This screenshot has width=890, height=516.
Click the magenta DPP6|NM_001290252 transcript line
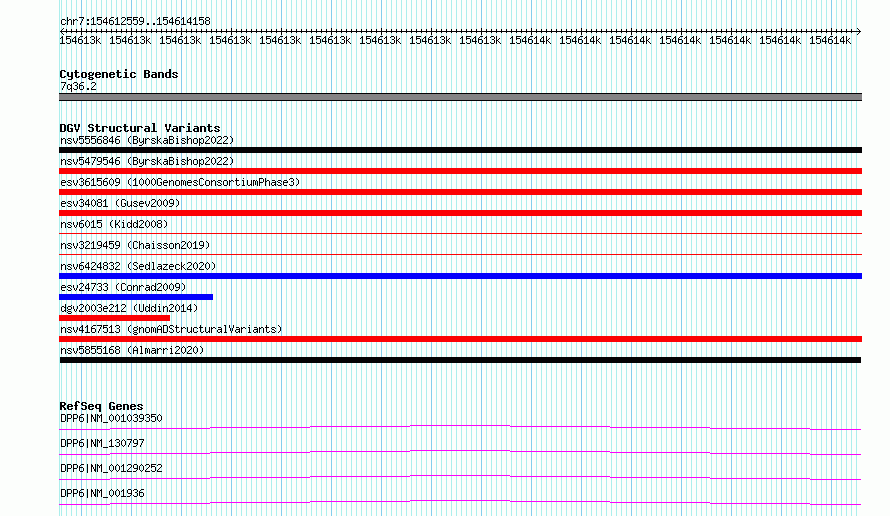pyautogui.click(x=460, y=477)
